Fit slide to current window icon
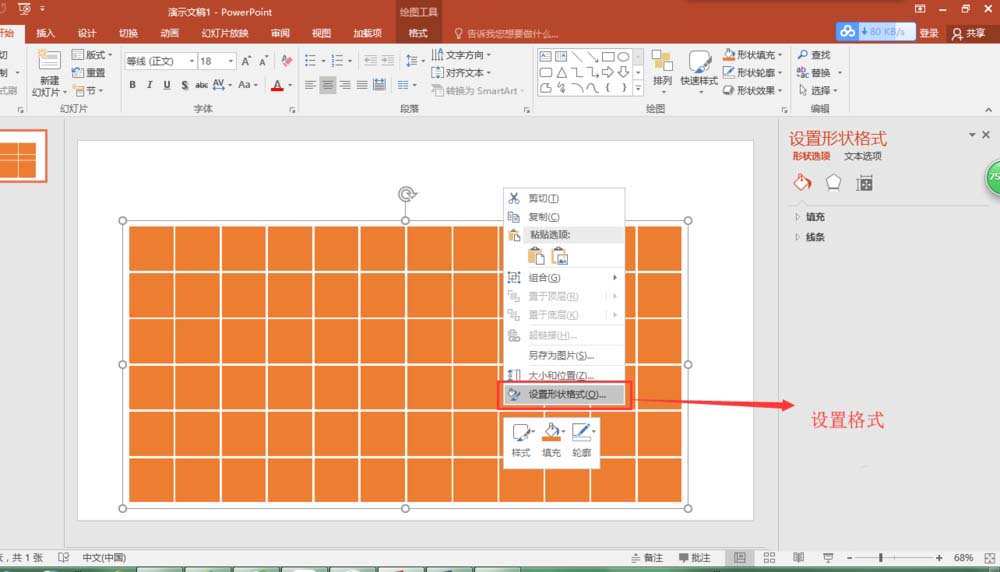Image resolution: width=1000 pixels, height=572 pixels. click(x=990, y=558)
